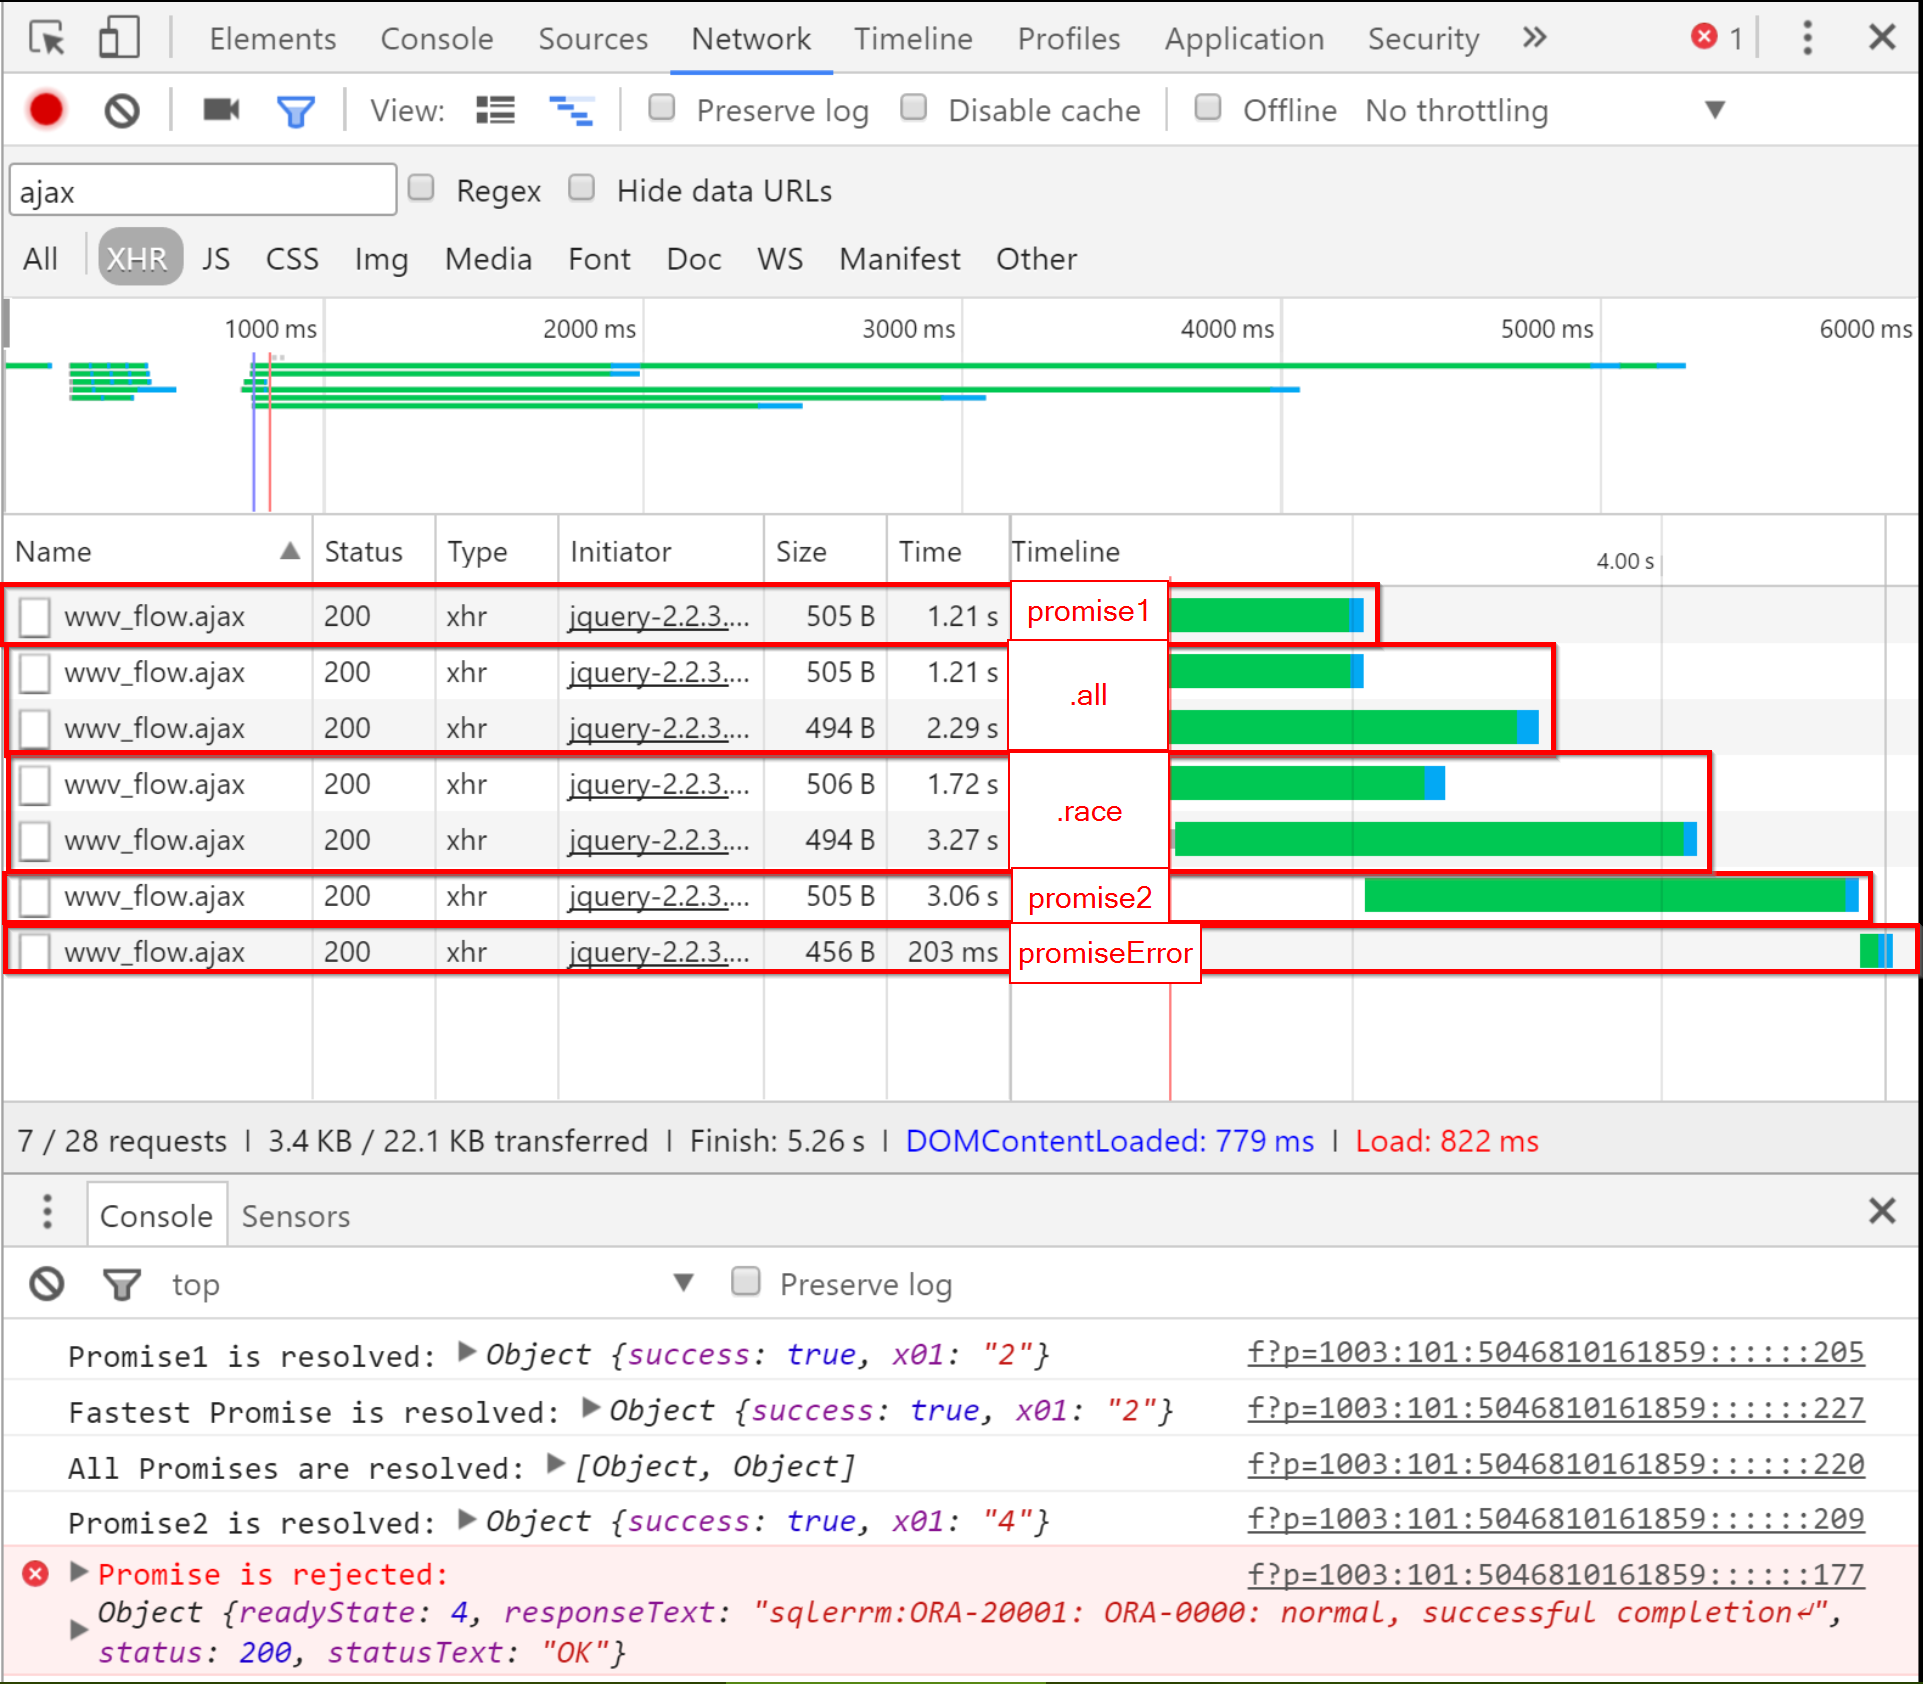This screenshot has height=1684, width=1923.
Task: Click the camera capture screenshots icon
Action: coord(221,109)
